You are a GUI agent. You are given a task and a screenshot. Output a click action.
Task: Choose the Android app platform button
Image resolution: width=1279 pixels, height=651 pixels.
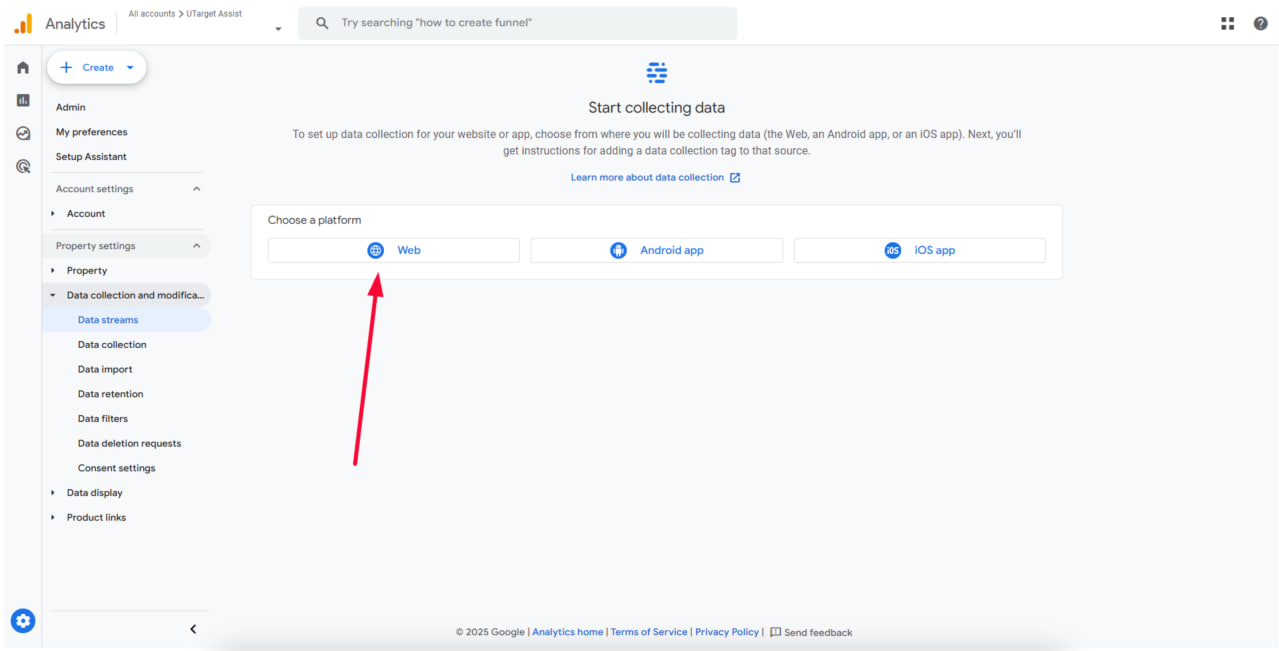pos(657,251)
